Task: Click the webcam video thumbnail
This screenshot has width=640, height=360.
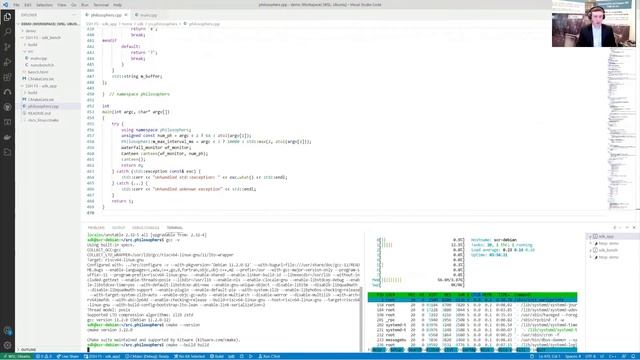Action: tap(594, 24)
